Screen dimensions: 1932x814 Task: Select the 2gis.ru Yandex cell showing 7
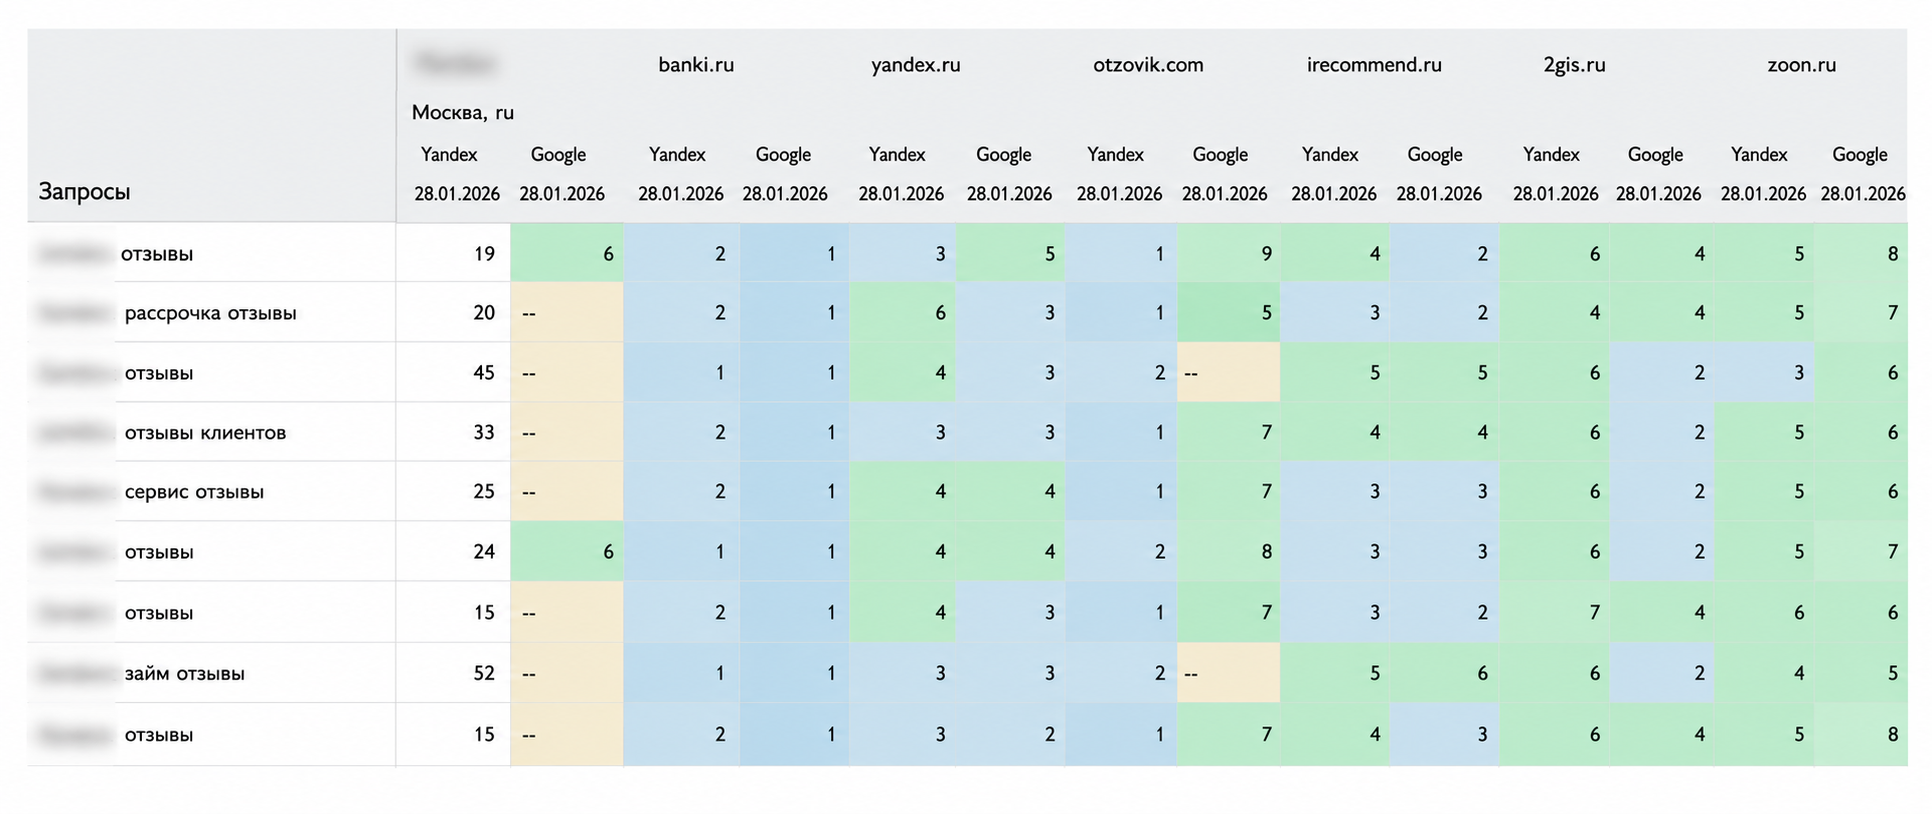pos(1554,612)
